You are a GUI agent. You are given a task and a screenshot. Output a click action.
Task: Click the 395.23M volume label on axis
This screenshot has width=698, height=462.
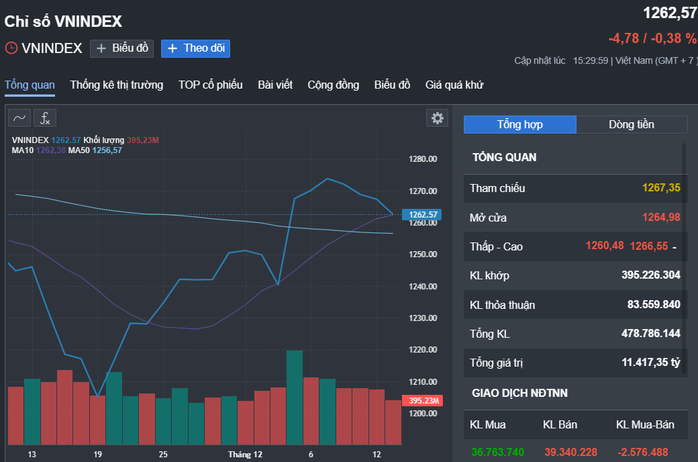422,401
